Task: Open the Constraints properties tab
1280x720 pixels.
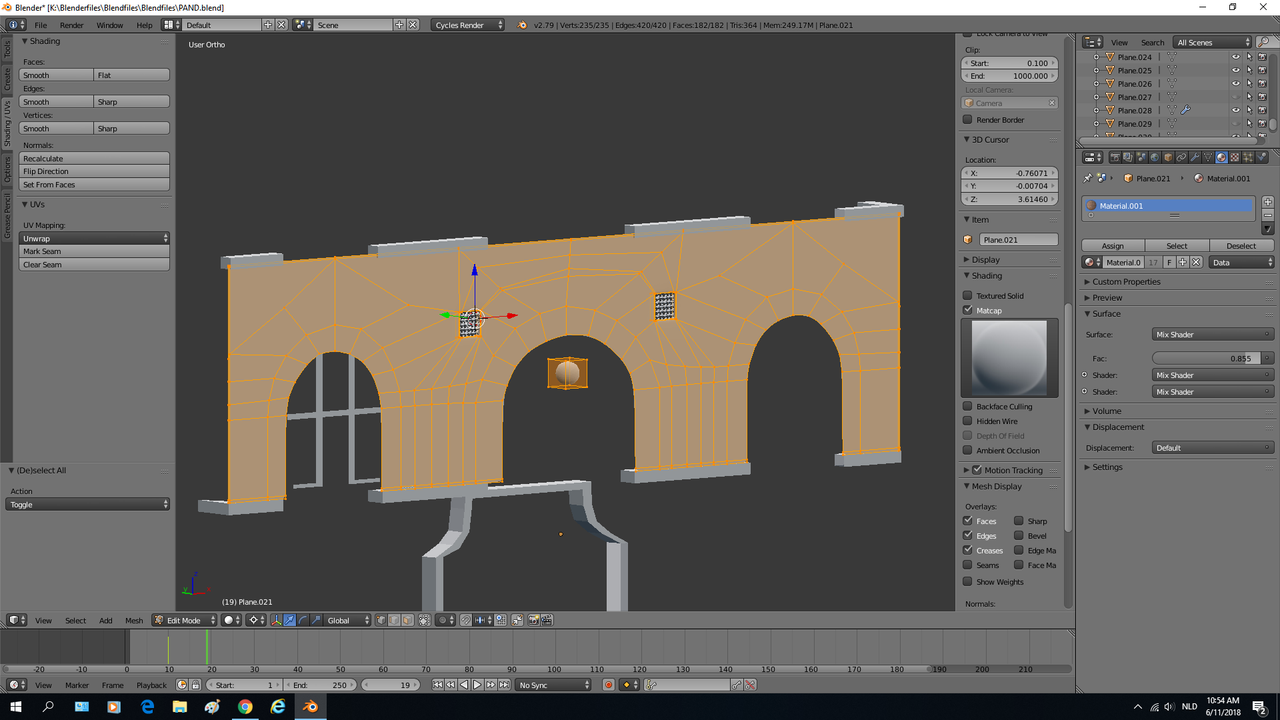Action: pyautogui.click(x=1181, y=157)
